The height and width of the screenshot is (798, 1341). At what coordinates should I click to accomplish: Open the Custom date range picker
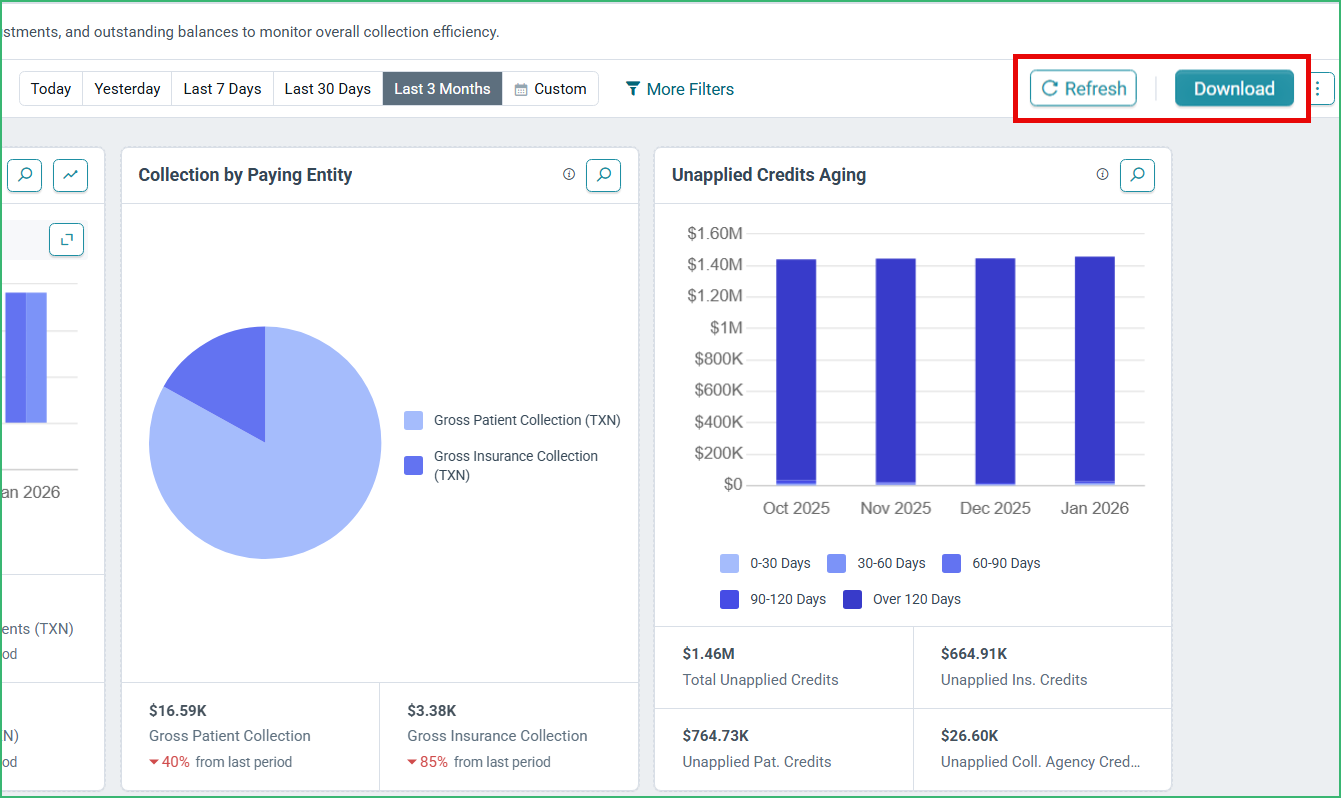click(x=550, y=89)
